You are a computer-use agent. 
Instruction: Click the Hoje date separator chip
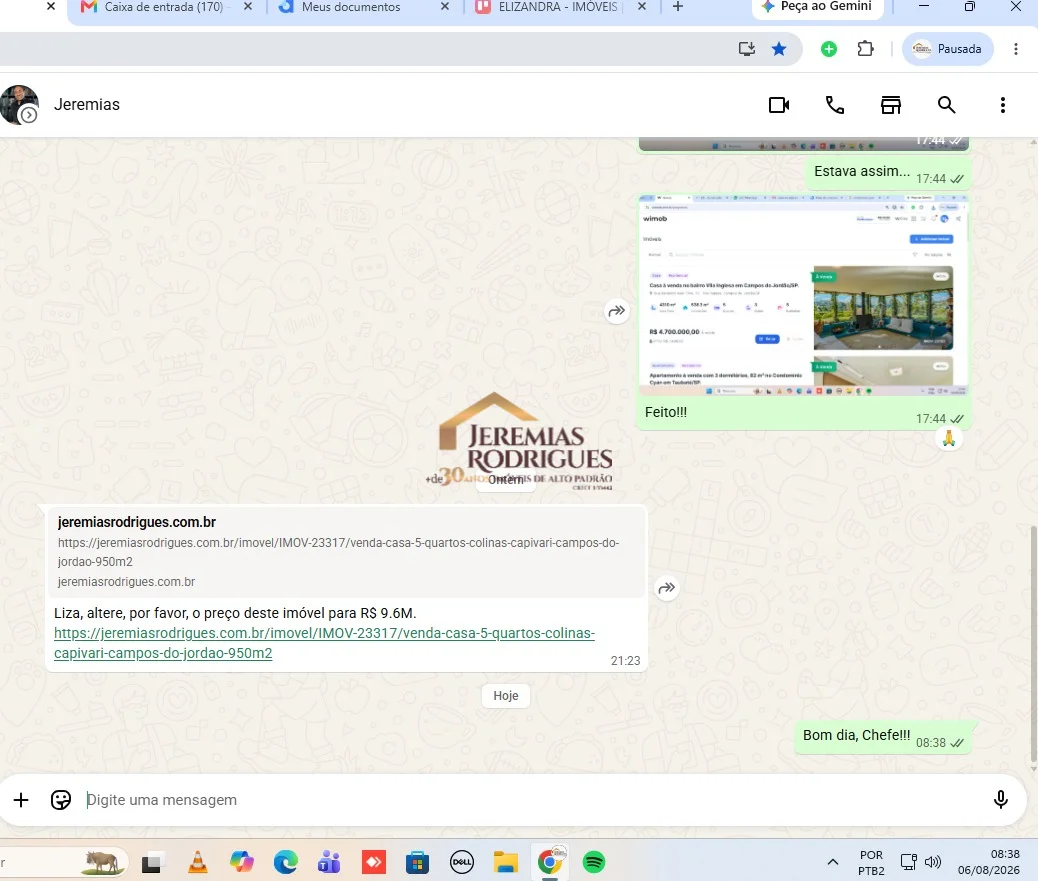click(506, 696)
